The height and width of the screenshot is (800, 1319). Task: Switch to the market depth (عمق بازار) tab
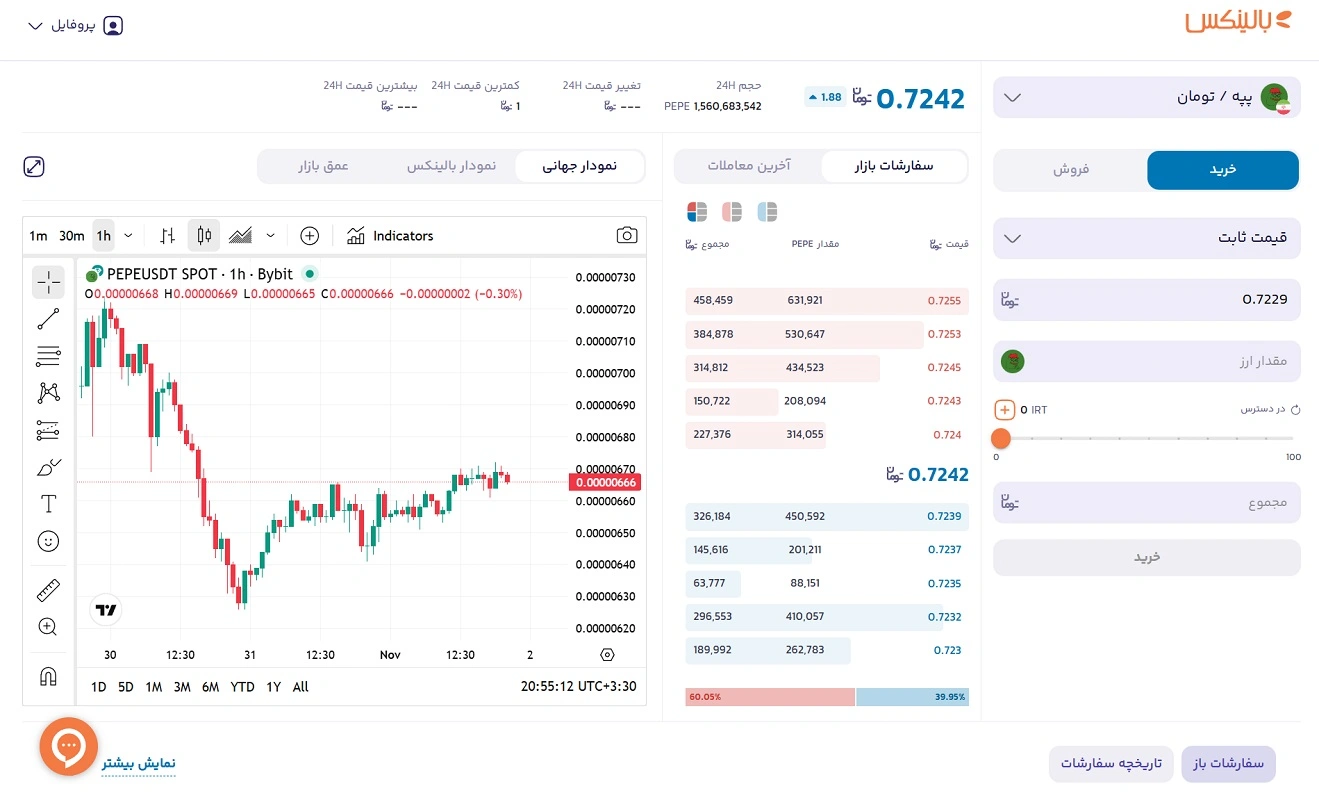point(322,166)
